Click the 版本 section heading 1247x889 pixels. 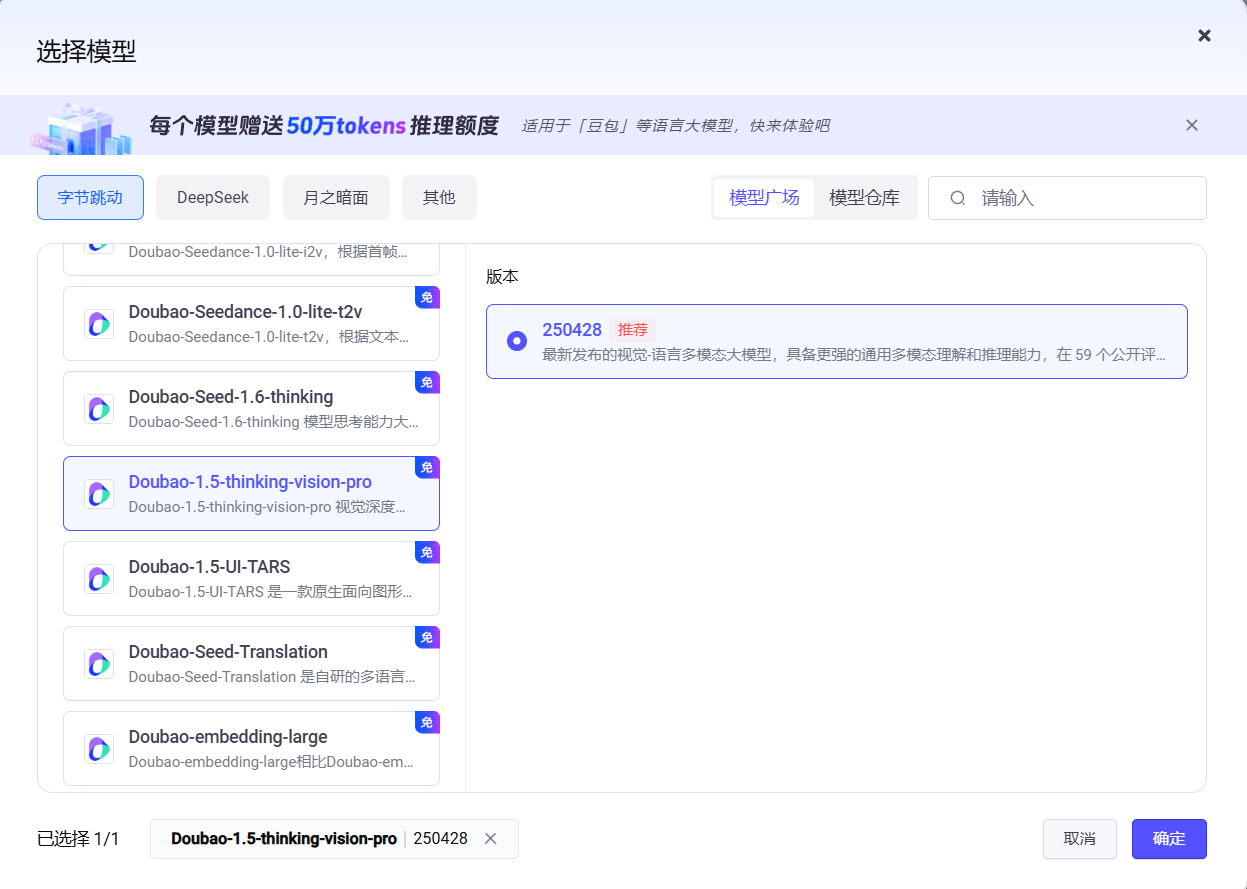click(502, 277)
